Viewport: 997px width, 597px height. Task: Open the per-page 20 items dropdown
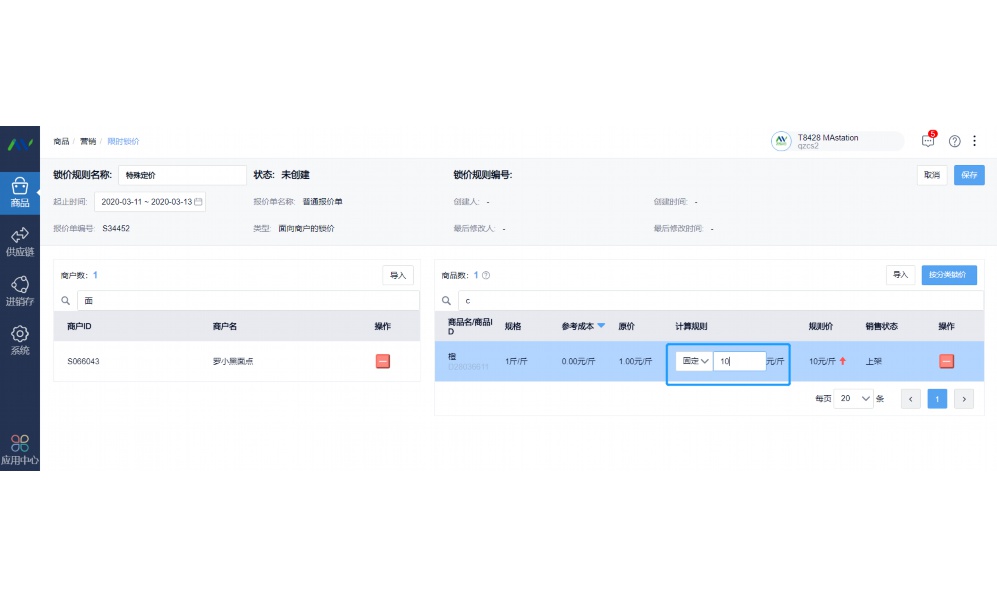(852, 398)
